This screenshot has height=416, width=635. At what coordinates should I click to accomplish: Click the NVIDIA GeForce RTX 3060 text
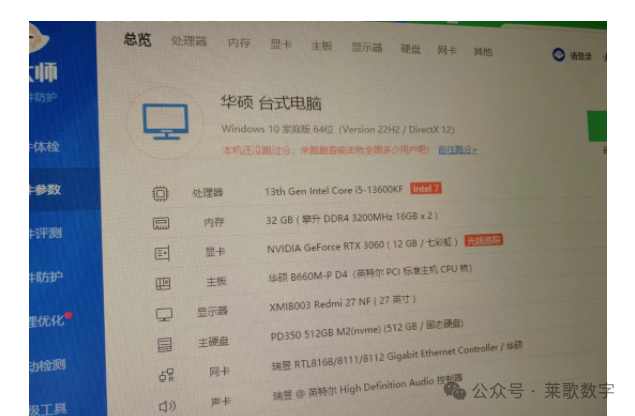click(x=362, y=245)
